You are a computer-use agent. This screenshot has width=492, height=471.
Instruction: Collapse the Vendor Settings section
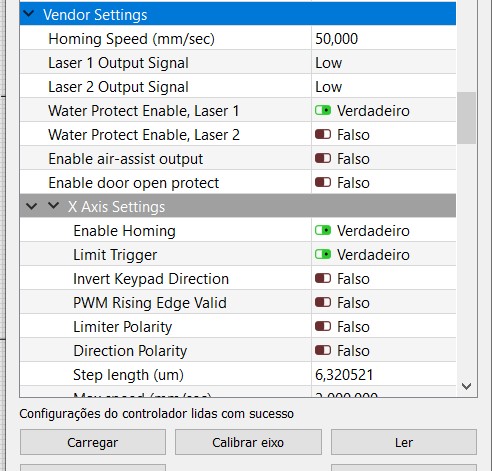(x=29, y=14)
